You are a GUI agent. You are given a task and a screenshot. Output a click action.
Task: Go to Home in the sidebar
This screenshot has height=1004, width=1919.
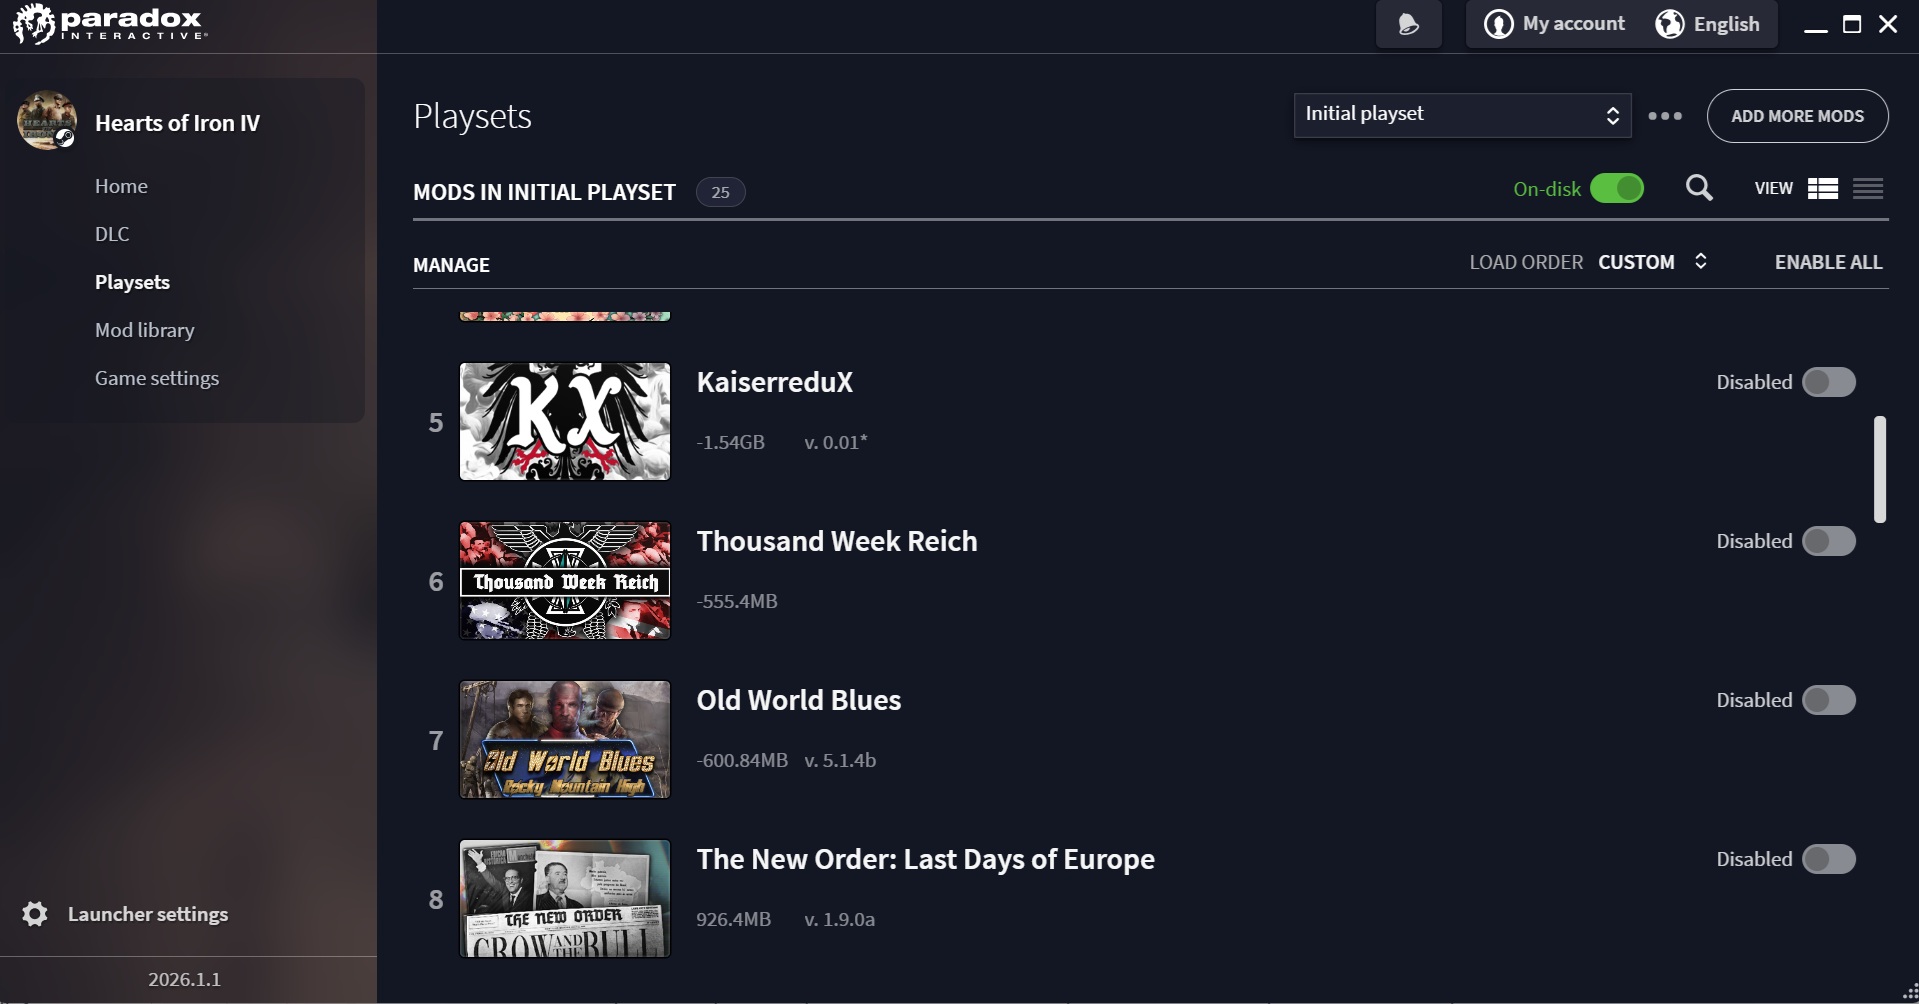[x=121, y=186]
